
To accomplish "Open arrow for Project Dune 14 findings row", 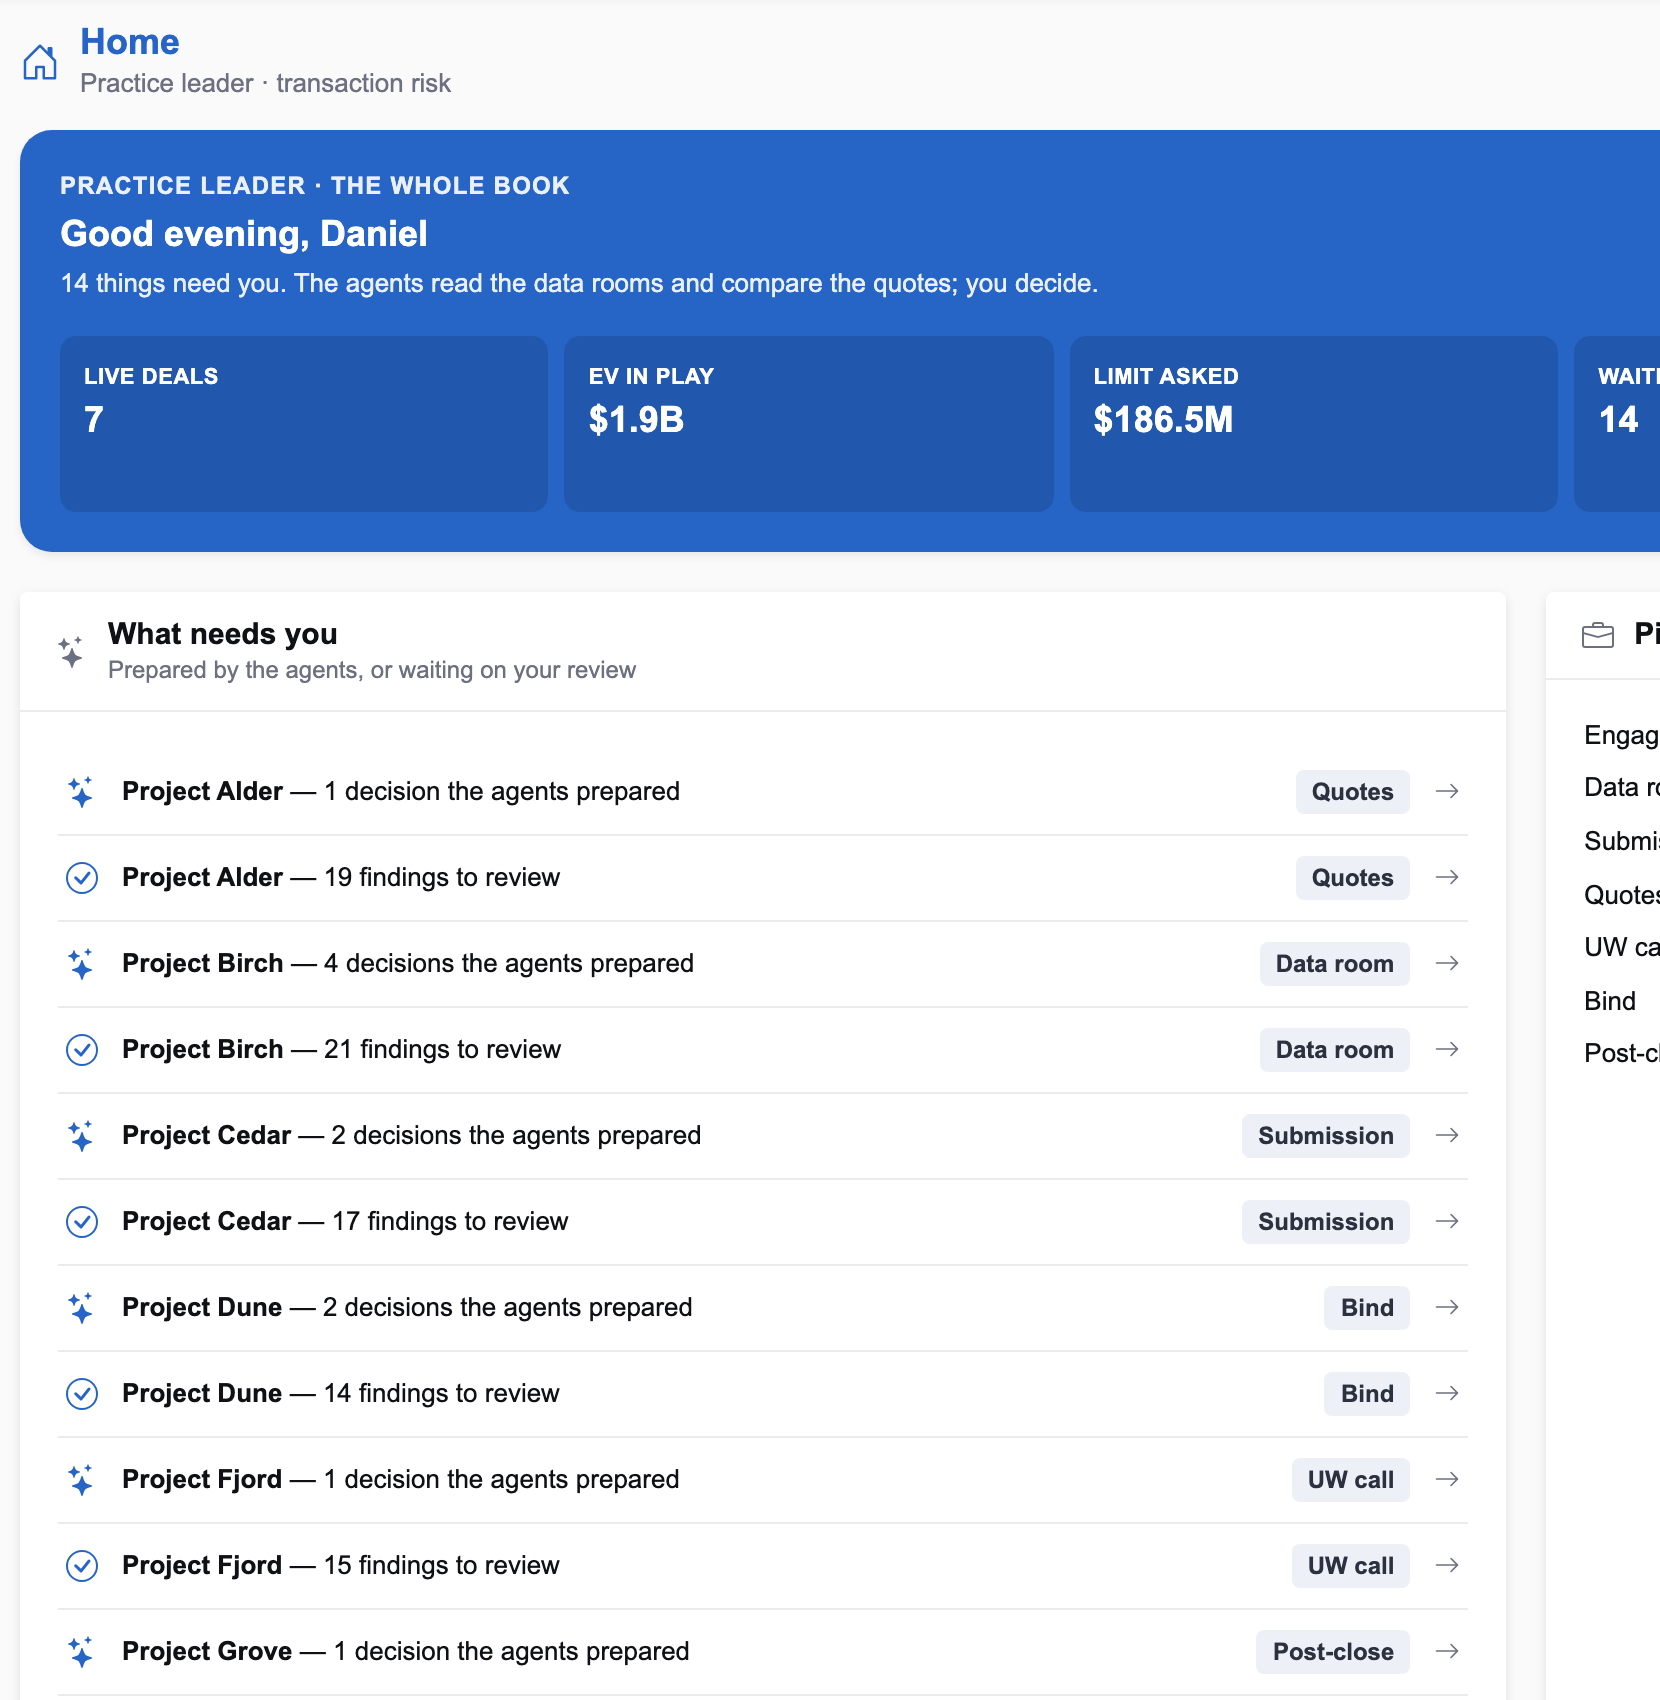I will (1447, 1394).
